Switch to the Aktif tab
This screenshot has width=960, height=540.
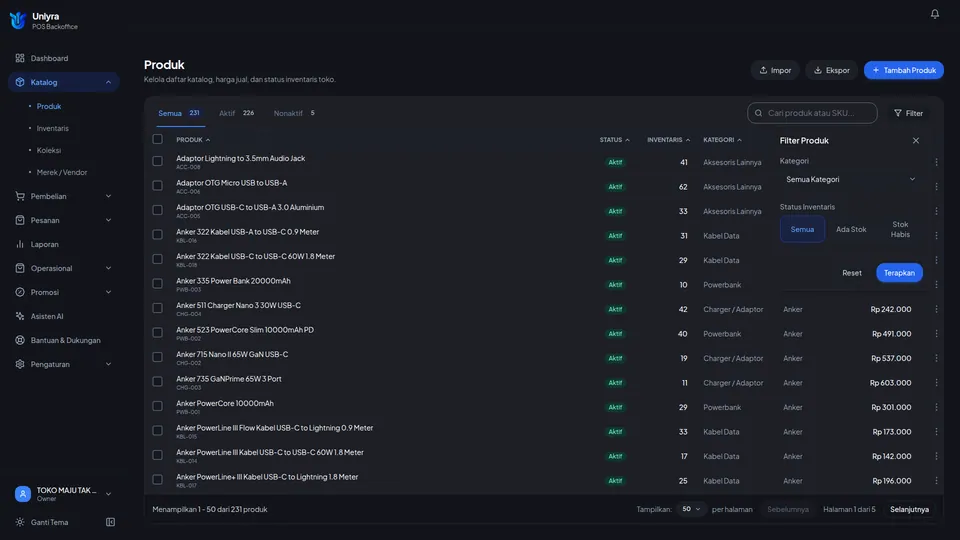pyautogui.click(x=236, y=113)
